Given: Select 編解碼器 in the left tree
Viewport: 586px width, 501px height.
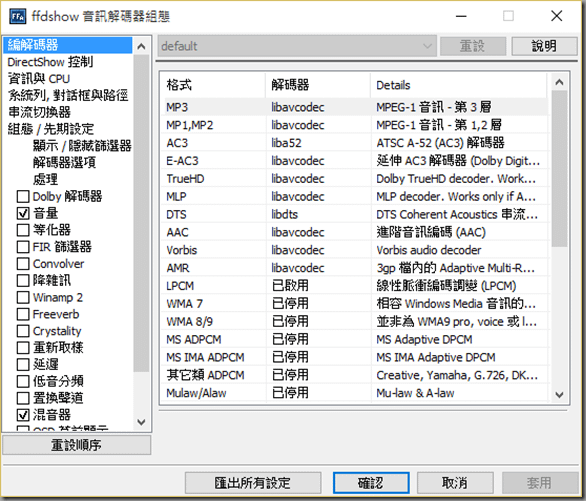Looking at the screenshot, I should pos(68,45).
